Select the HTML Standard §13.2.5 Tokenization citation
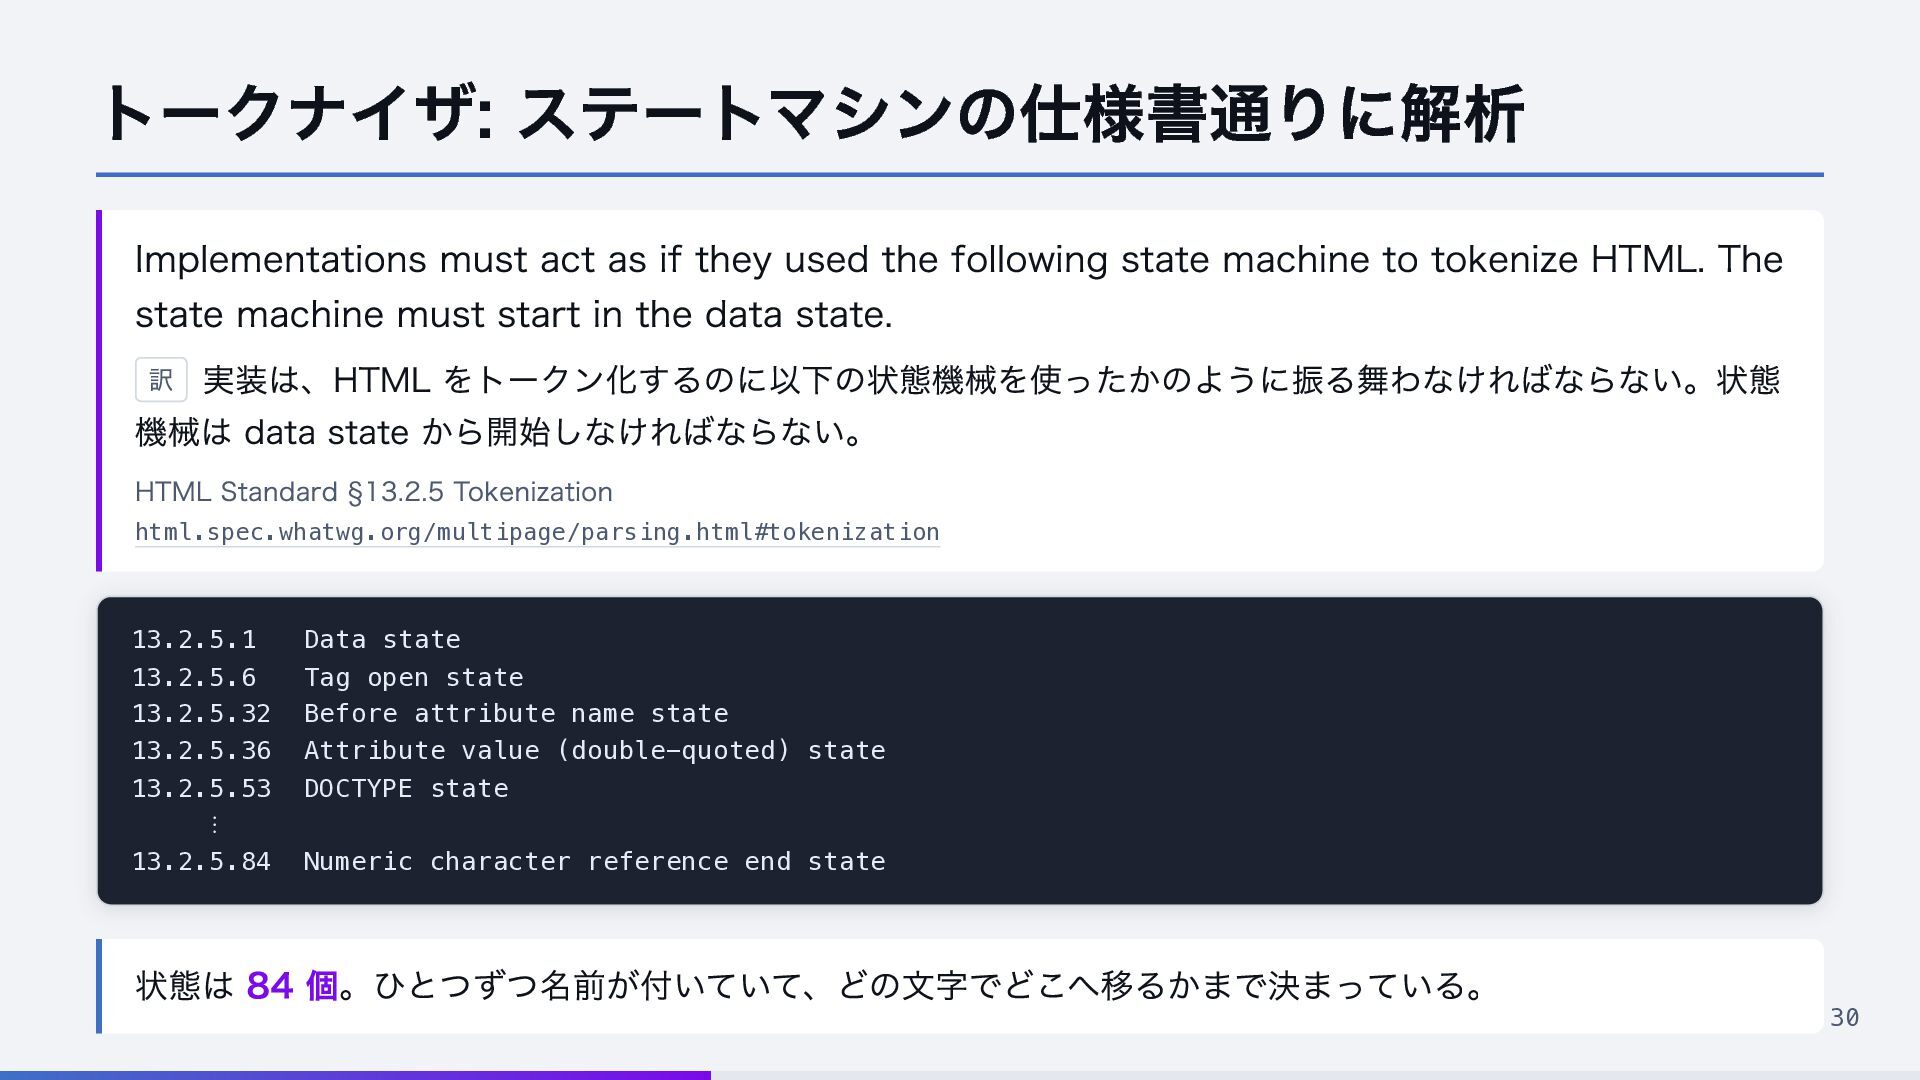 click(374, 492)
